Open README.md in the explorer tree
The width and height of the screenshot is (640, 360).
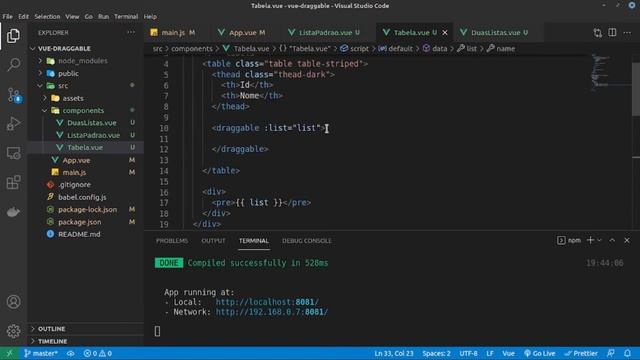79,234
